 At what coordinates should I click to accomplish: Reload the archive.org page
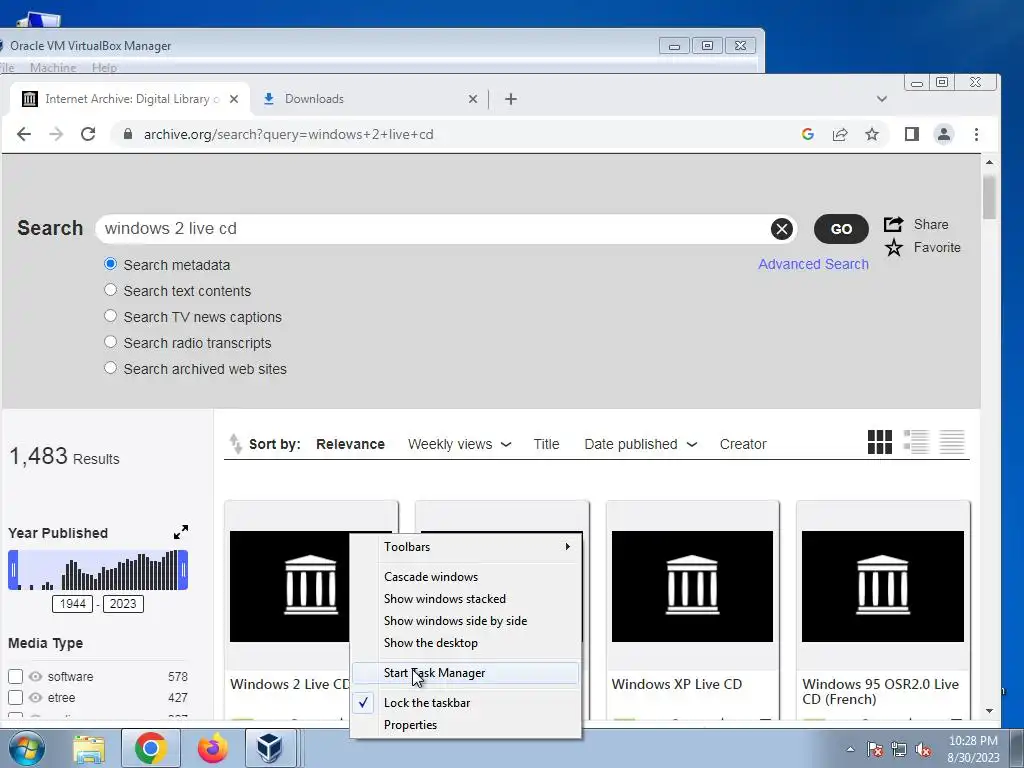click(88, 135)
